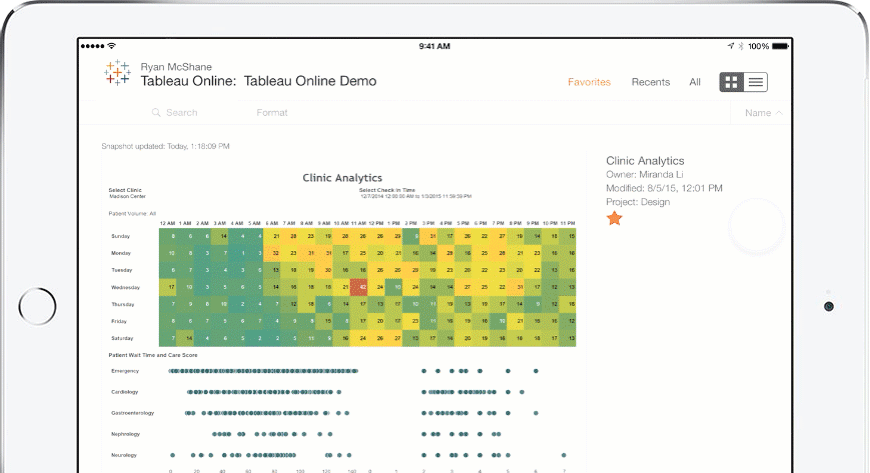Screen dimensions: 870x473
Task: Click the Format option
Action: [272, 113]
